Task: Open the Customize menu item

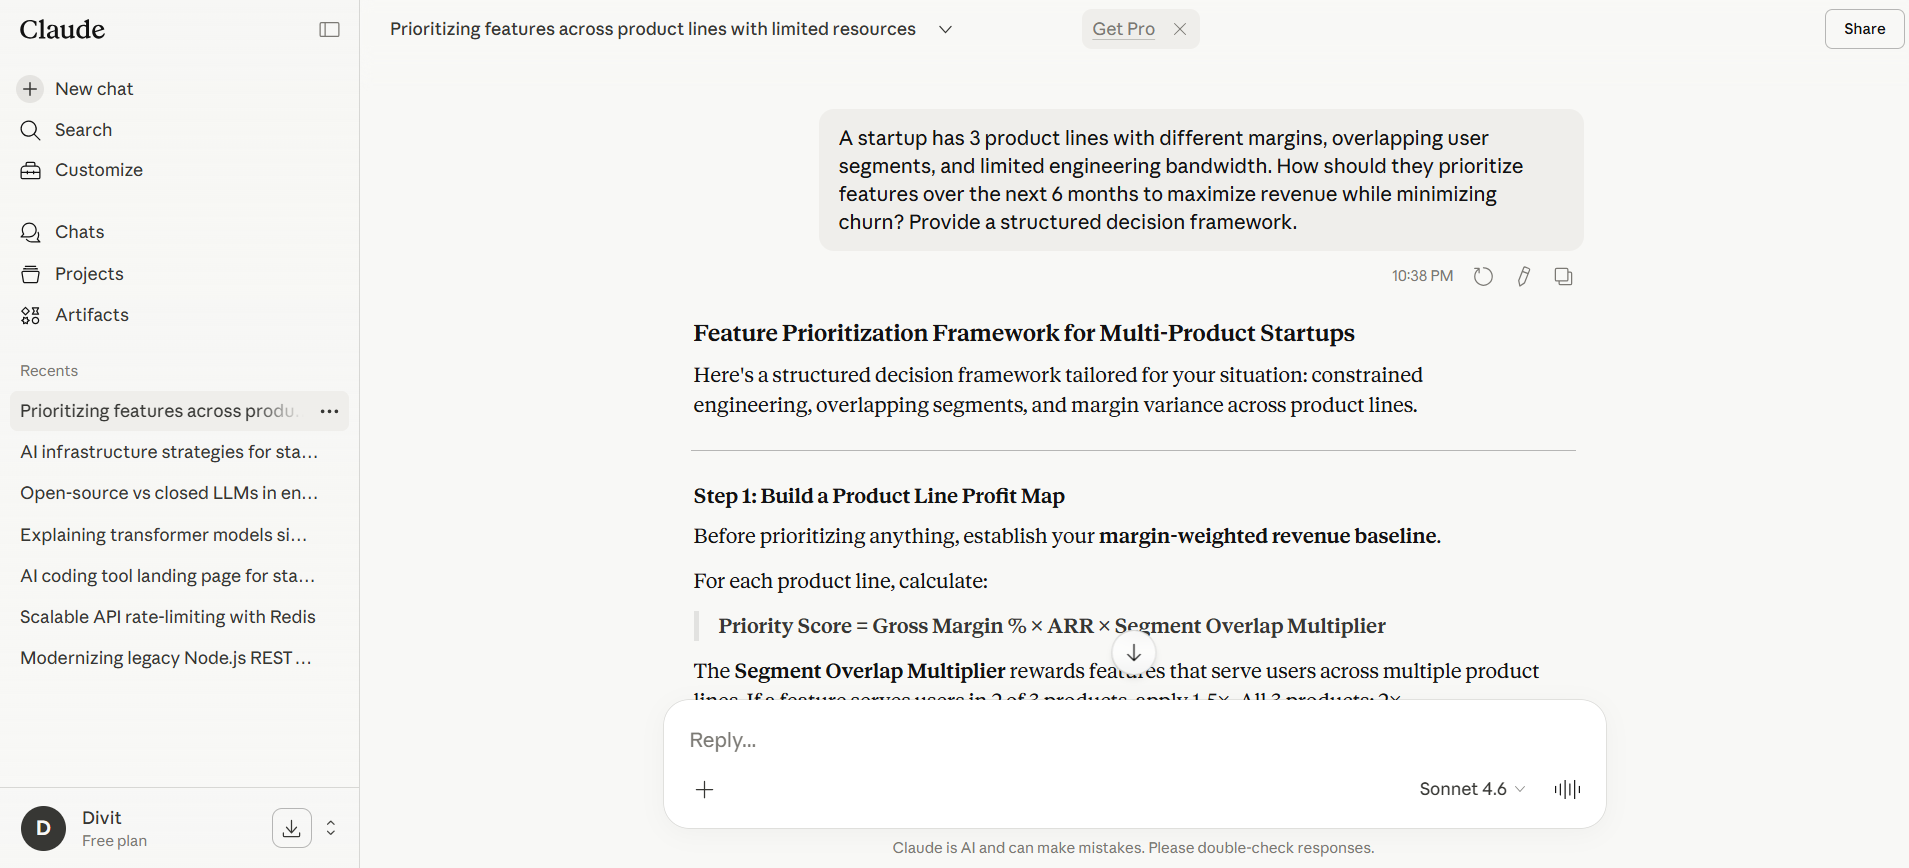Action: (x=98, y=170)
